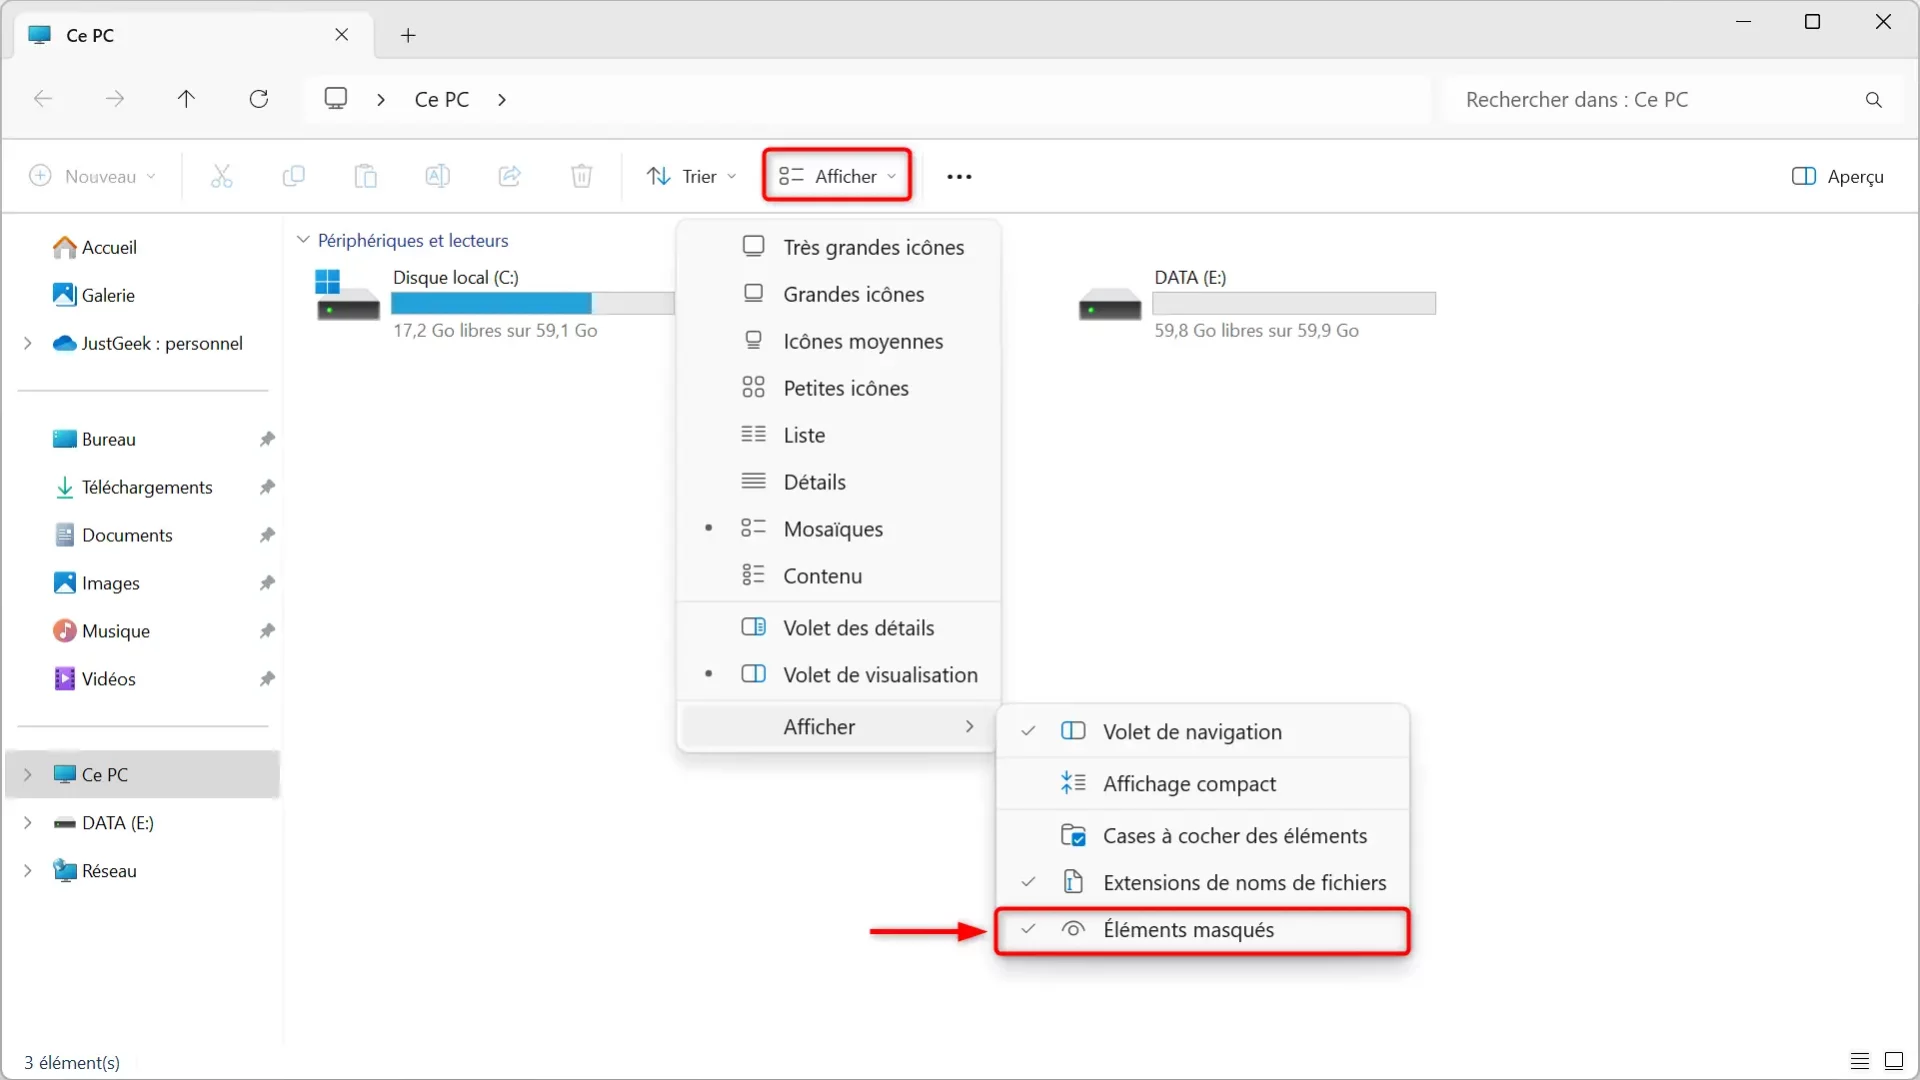
Task: Expand Réseau node in sidebar
Action: (28, 871)
